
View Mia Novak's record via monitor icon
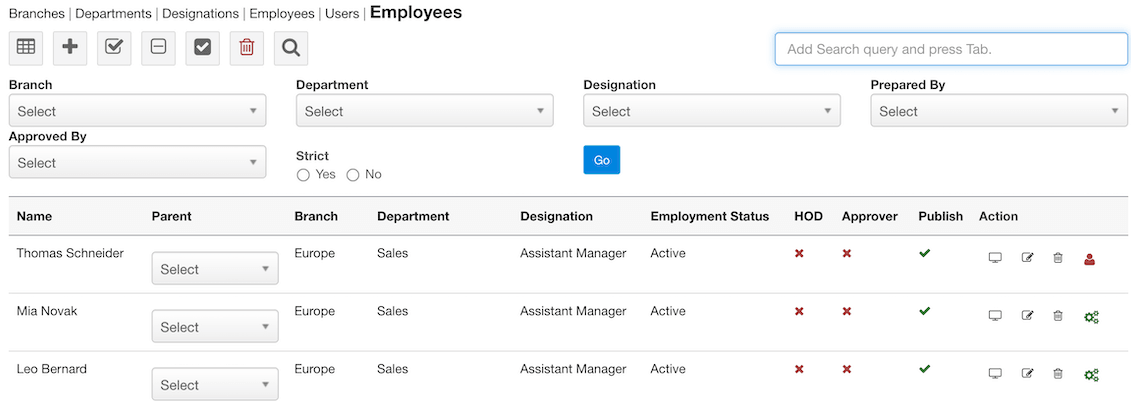tap(995, 315)
